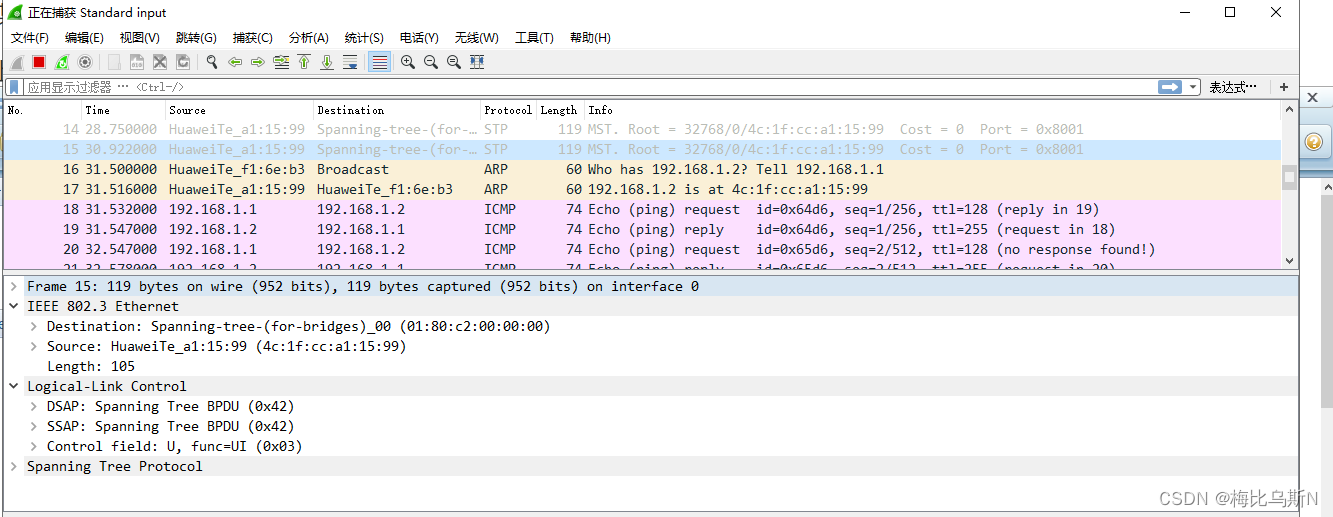The image size is (1333, 517).
Task: Sort by the Time column header
Action: [x=123, y=110]
